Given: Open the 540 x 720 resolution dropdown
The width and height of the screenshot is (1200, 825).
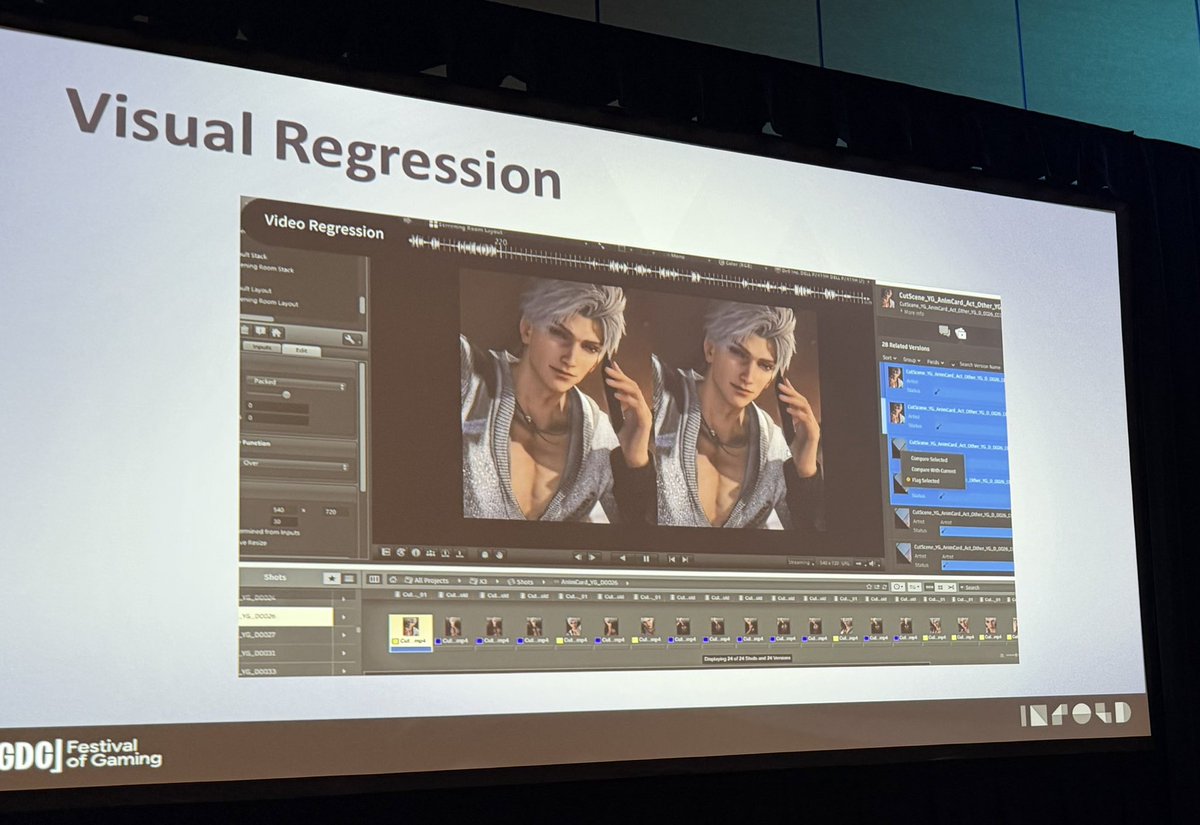Looking at the screenshot, I should point(833,563).
